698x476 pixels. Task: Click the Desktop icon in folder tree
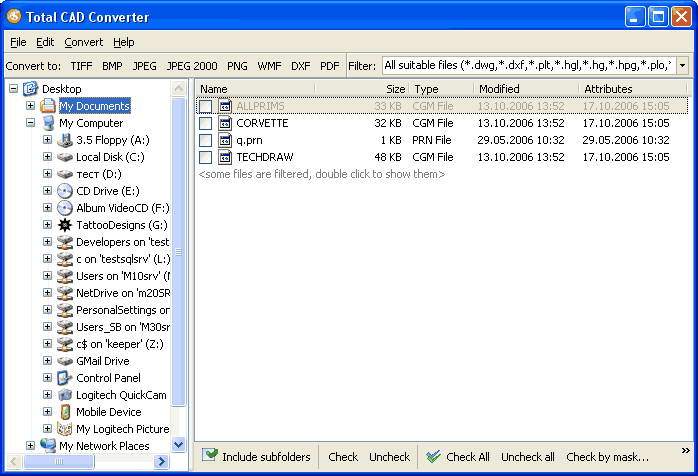click(30, 89)
